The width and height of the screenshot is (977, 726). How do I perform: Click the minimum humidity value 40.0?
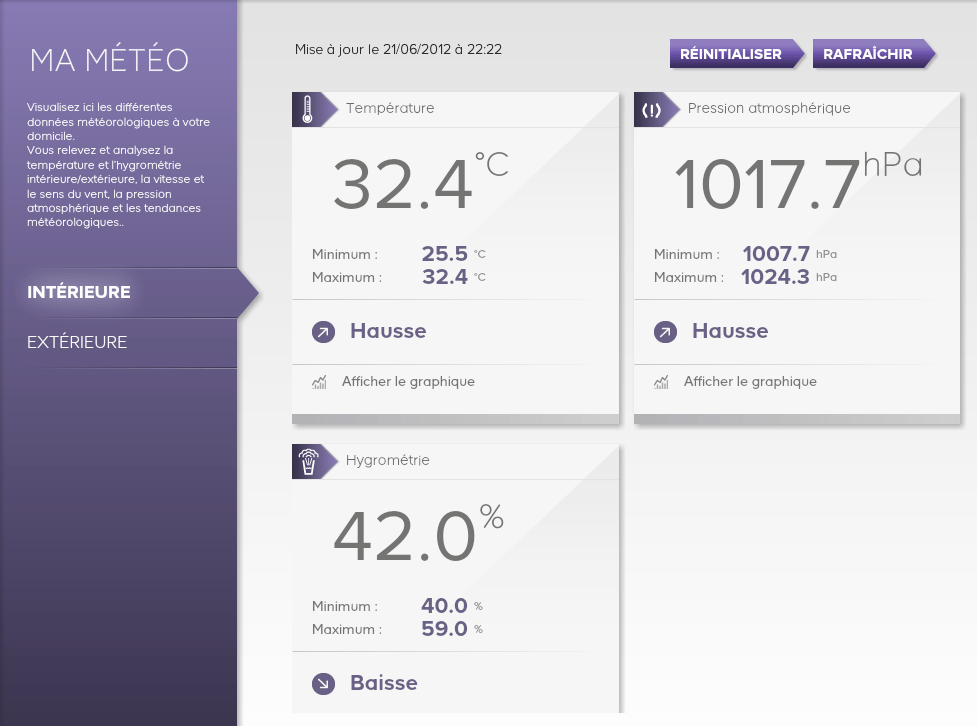444,606
